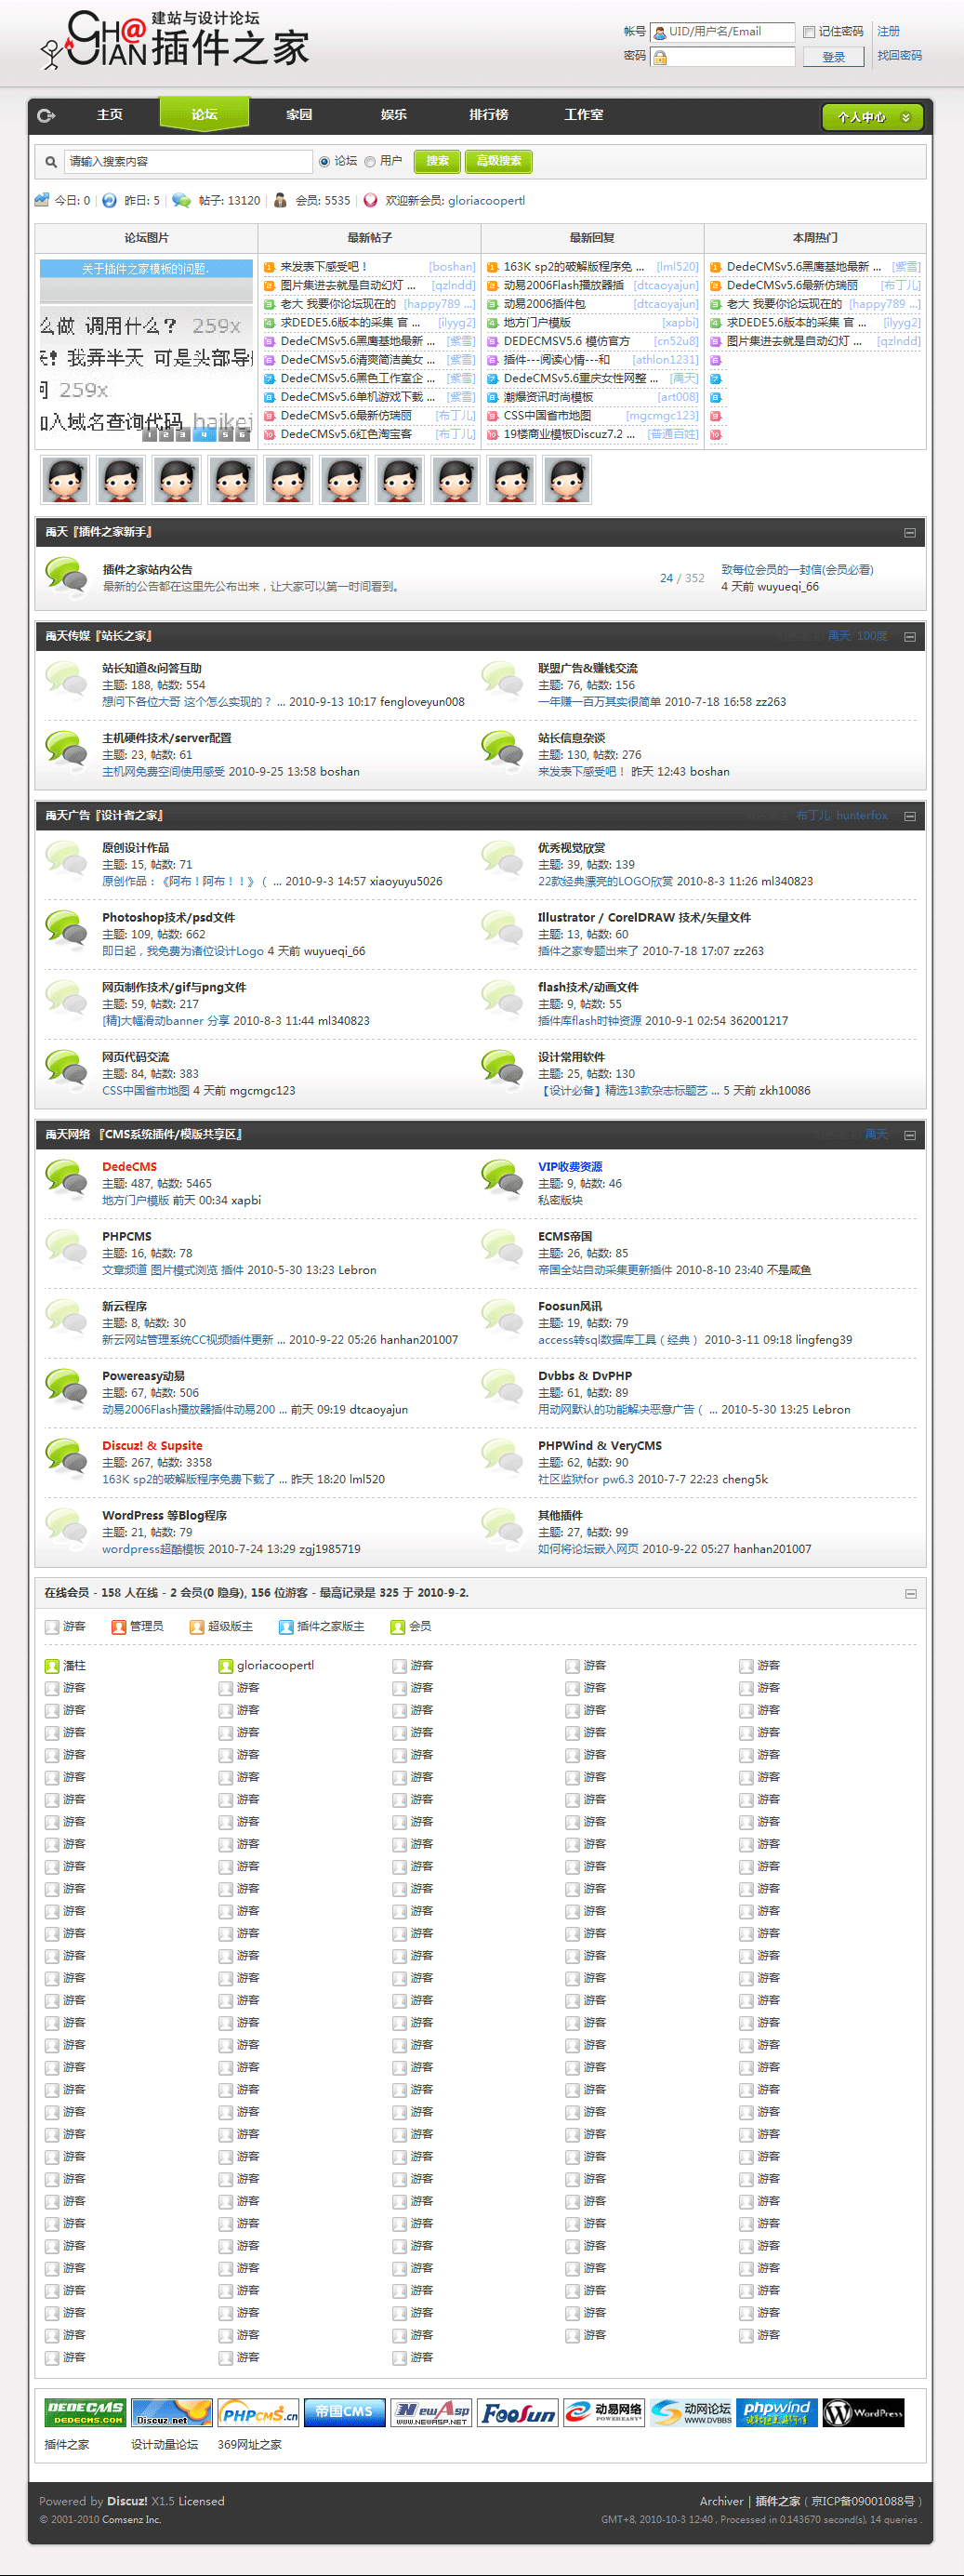
Task: Click the magnifier icon in the search bar
Action: [51, 161]
